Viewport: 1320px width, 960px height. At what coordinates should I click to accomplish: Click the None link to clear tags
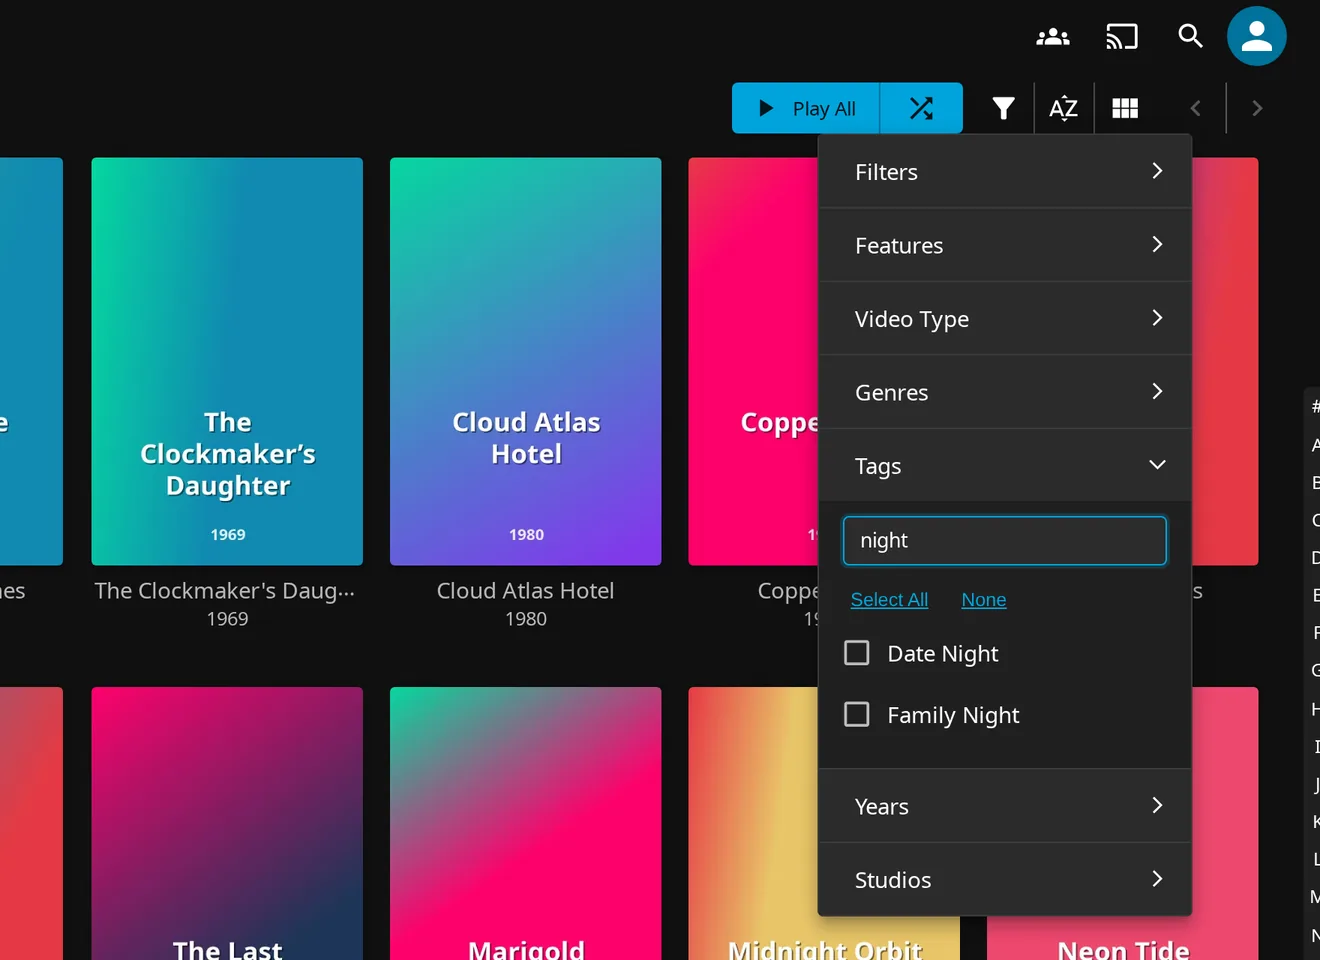pyautogui.click(x=984, y=600)
